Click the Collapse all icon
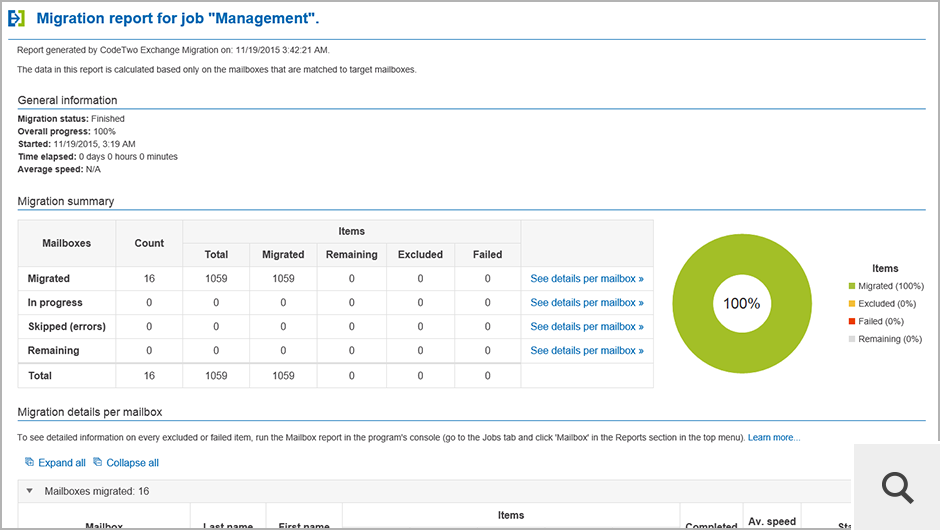940x530 pixels. (x=97, y=462)
